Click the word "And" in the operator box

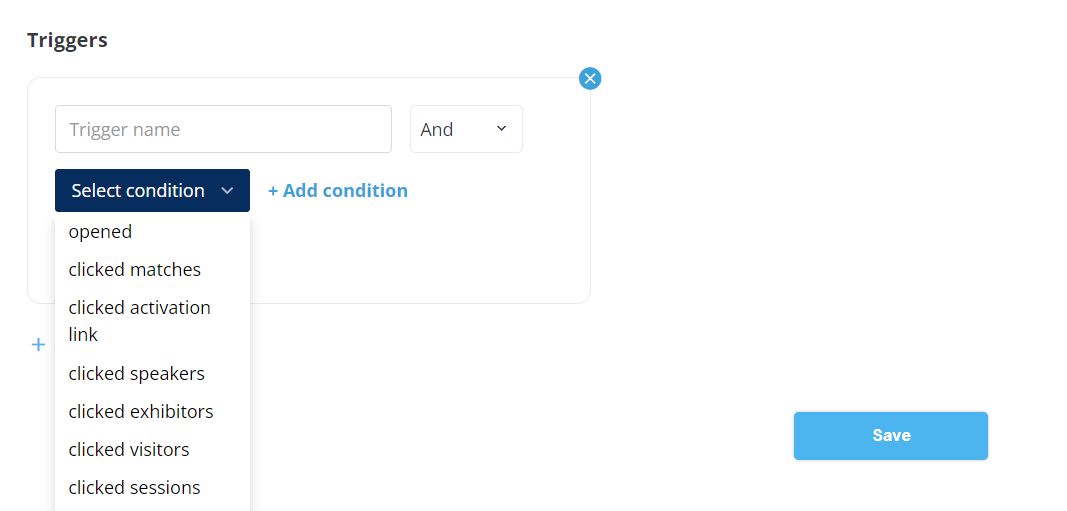437,129
